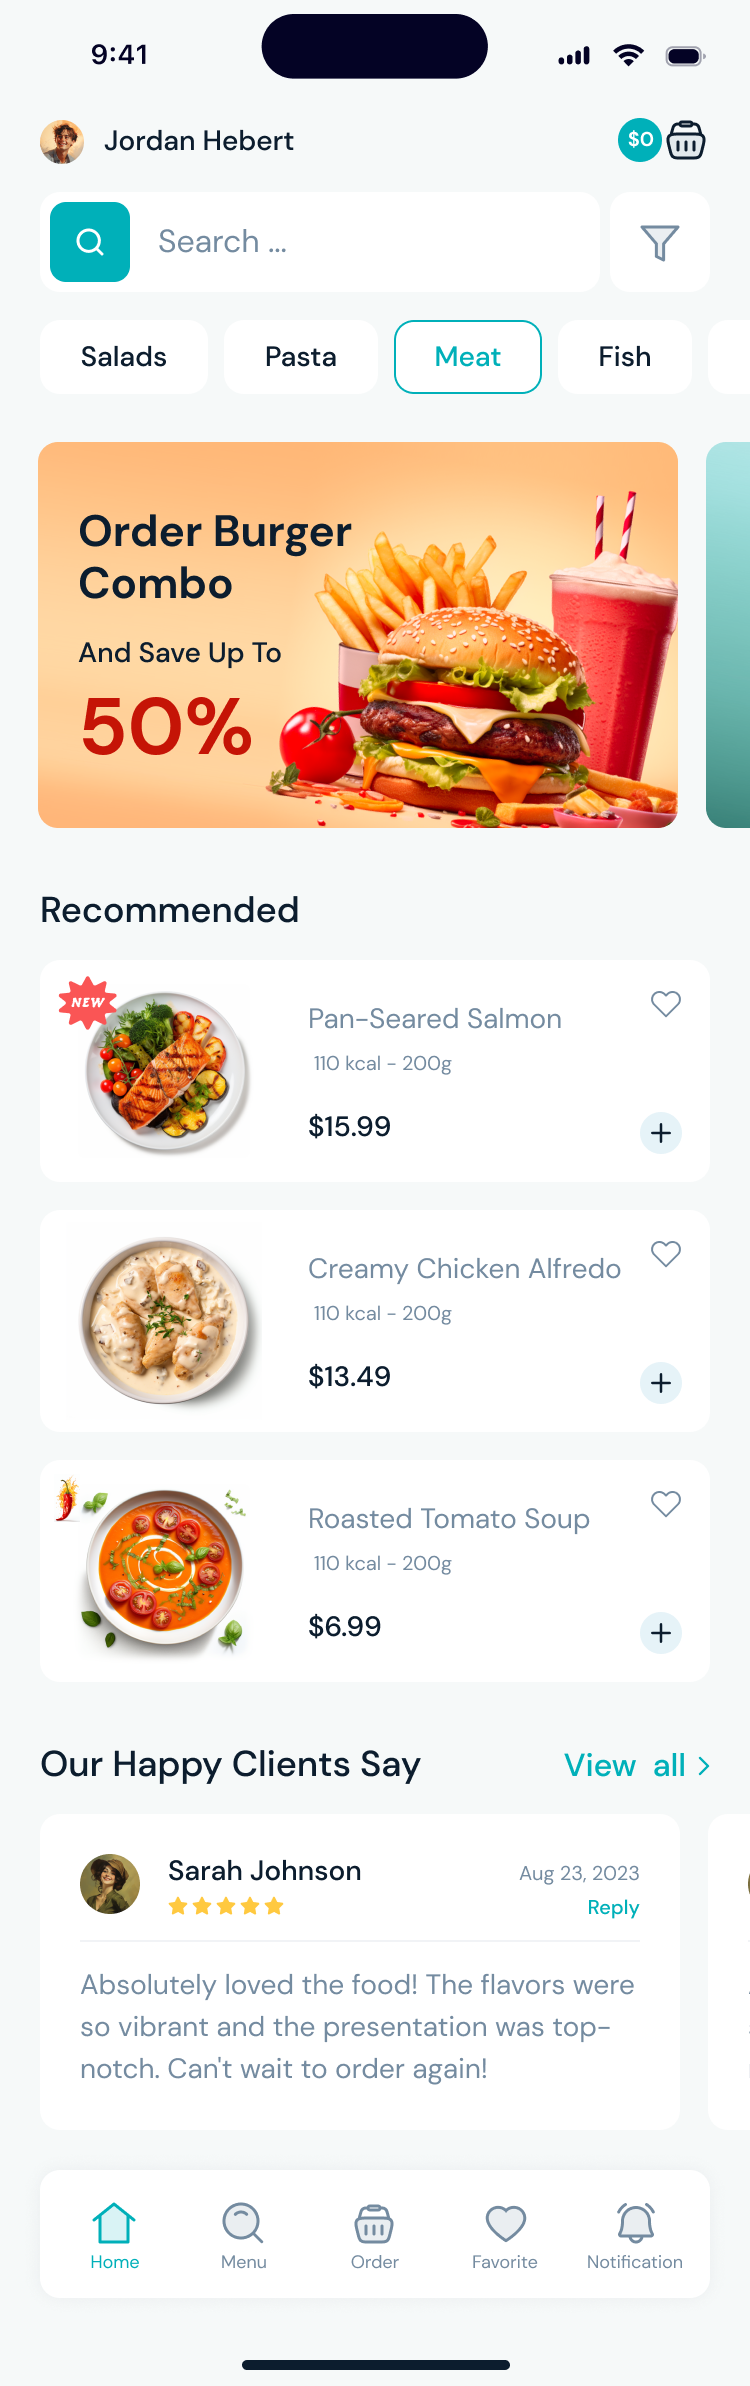Open the shopping basket beside the $0 badge
The image size is (750, 2386).
[686, 140]
